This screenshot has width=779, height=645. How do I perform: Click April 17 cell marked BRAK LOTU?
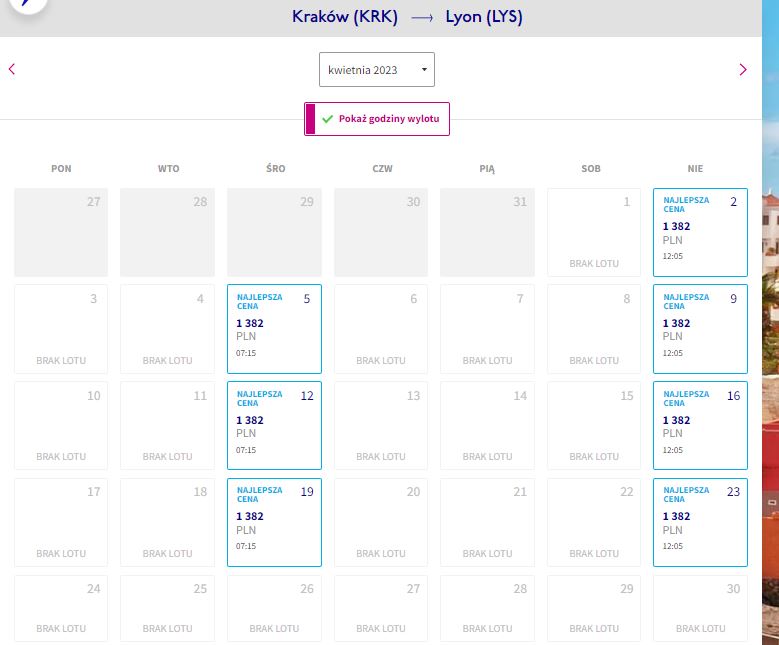click(61, 522)
